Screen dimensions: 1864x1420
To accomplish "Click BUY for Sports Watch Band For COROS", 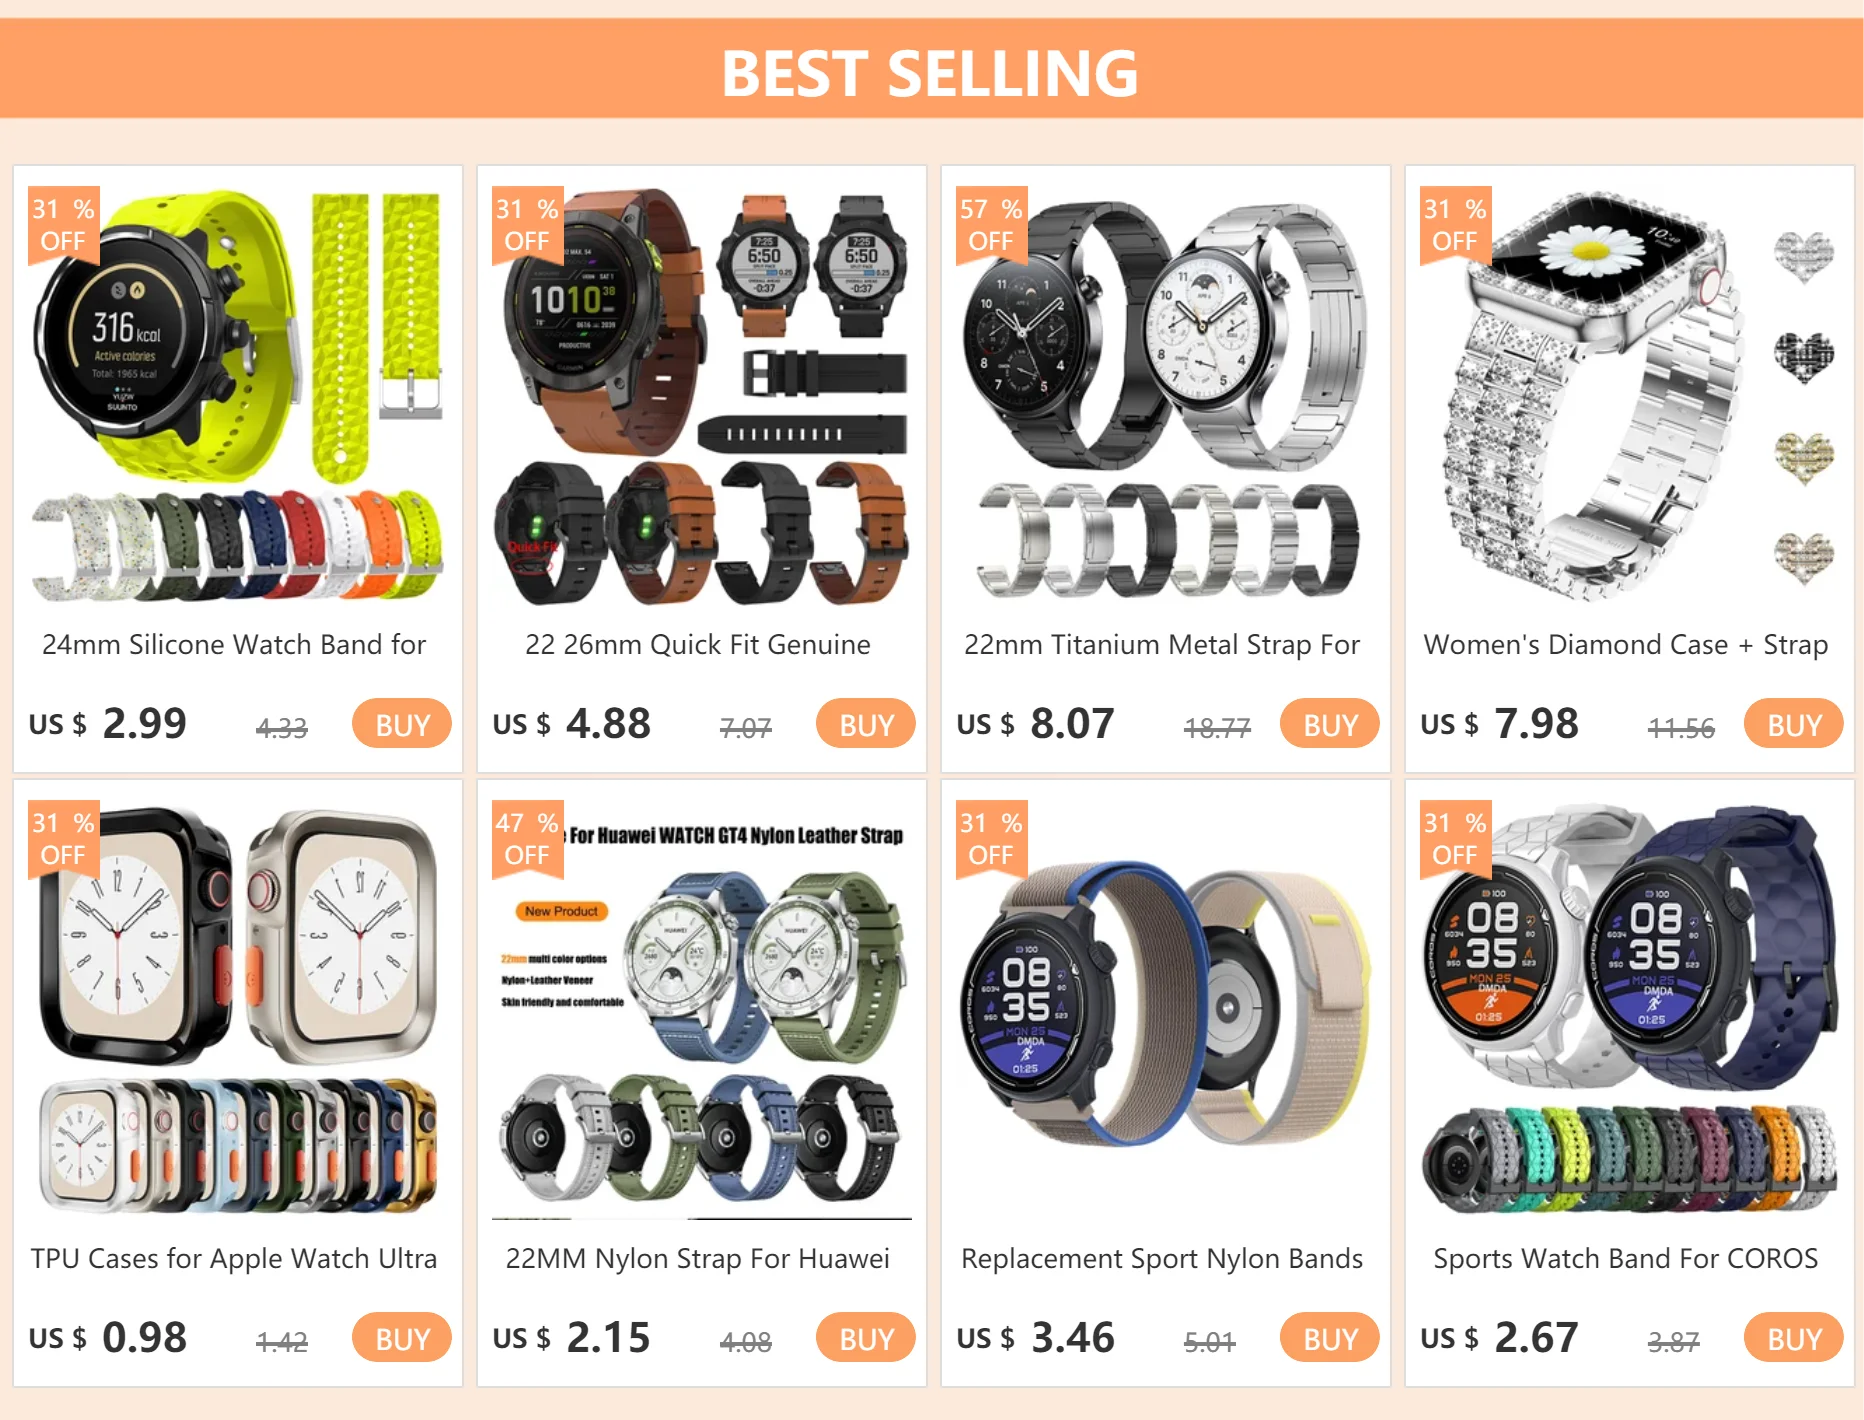I will 1794,1338.
